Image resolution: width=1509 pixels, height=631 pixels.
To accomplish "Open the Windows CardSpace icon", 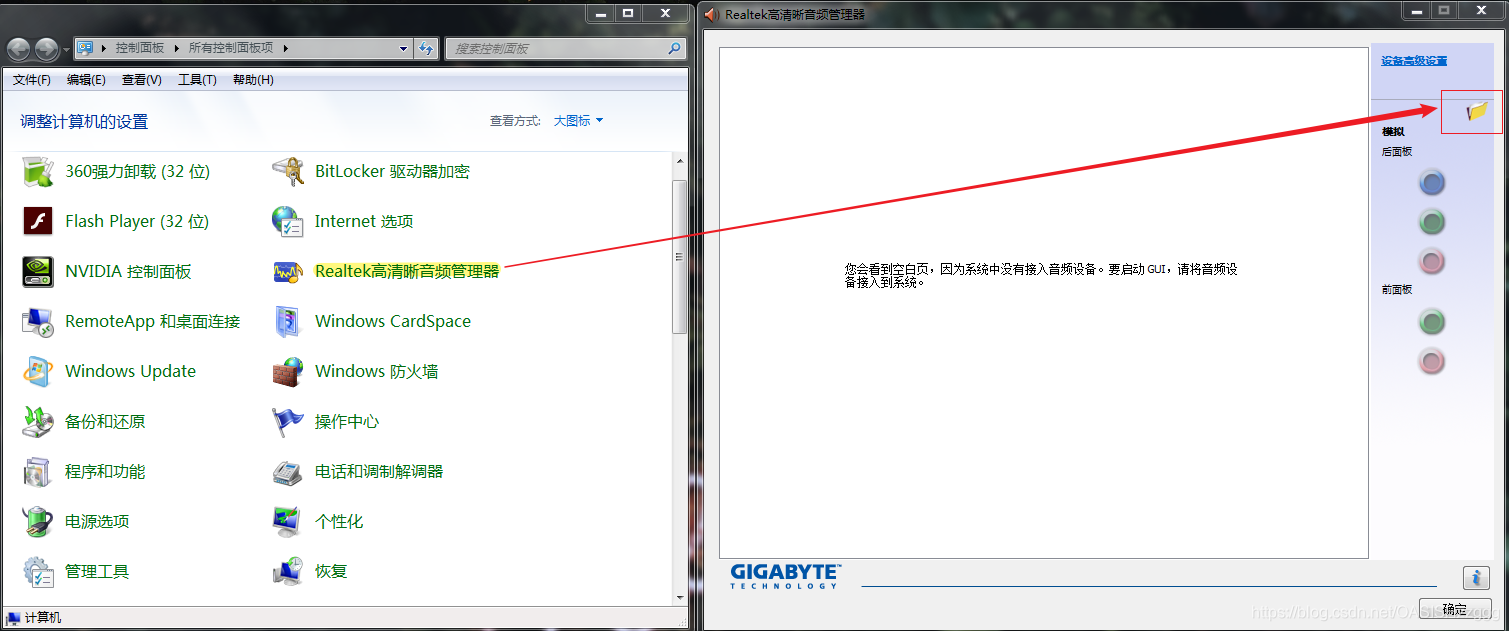I will pyautogui.click(x=288, y=321).
